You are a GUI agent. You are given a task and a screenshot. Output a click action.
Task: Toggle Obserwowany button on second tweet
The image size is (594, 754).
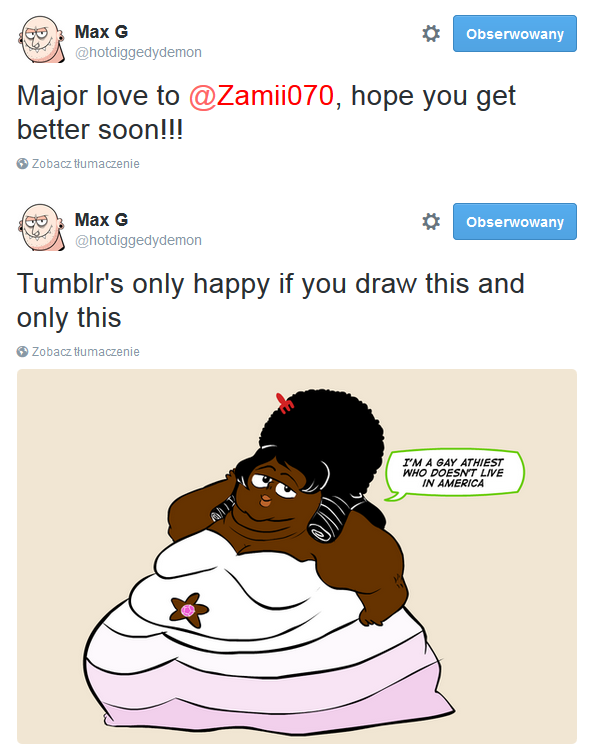(x=515, y=222)
